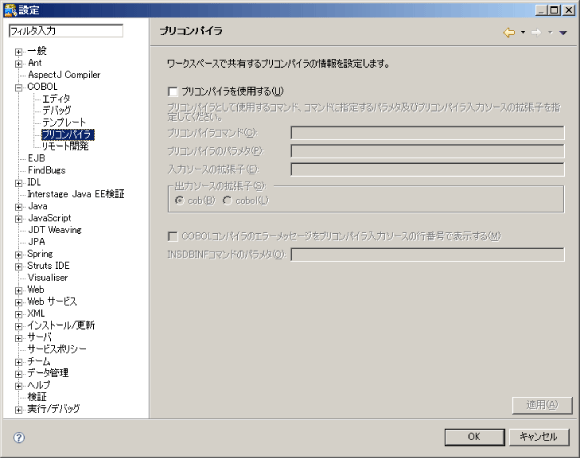Minimize the 設定 dialog window

pos(541,10)
